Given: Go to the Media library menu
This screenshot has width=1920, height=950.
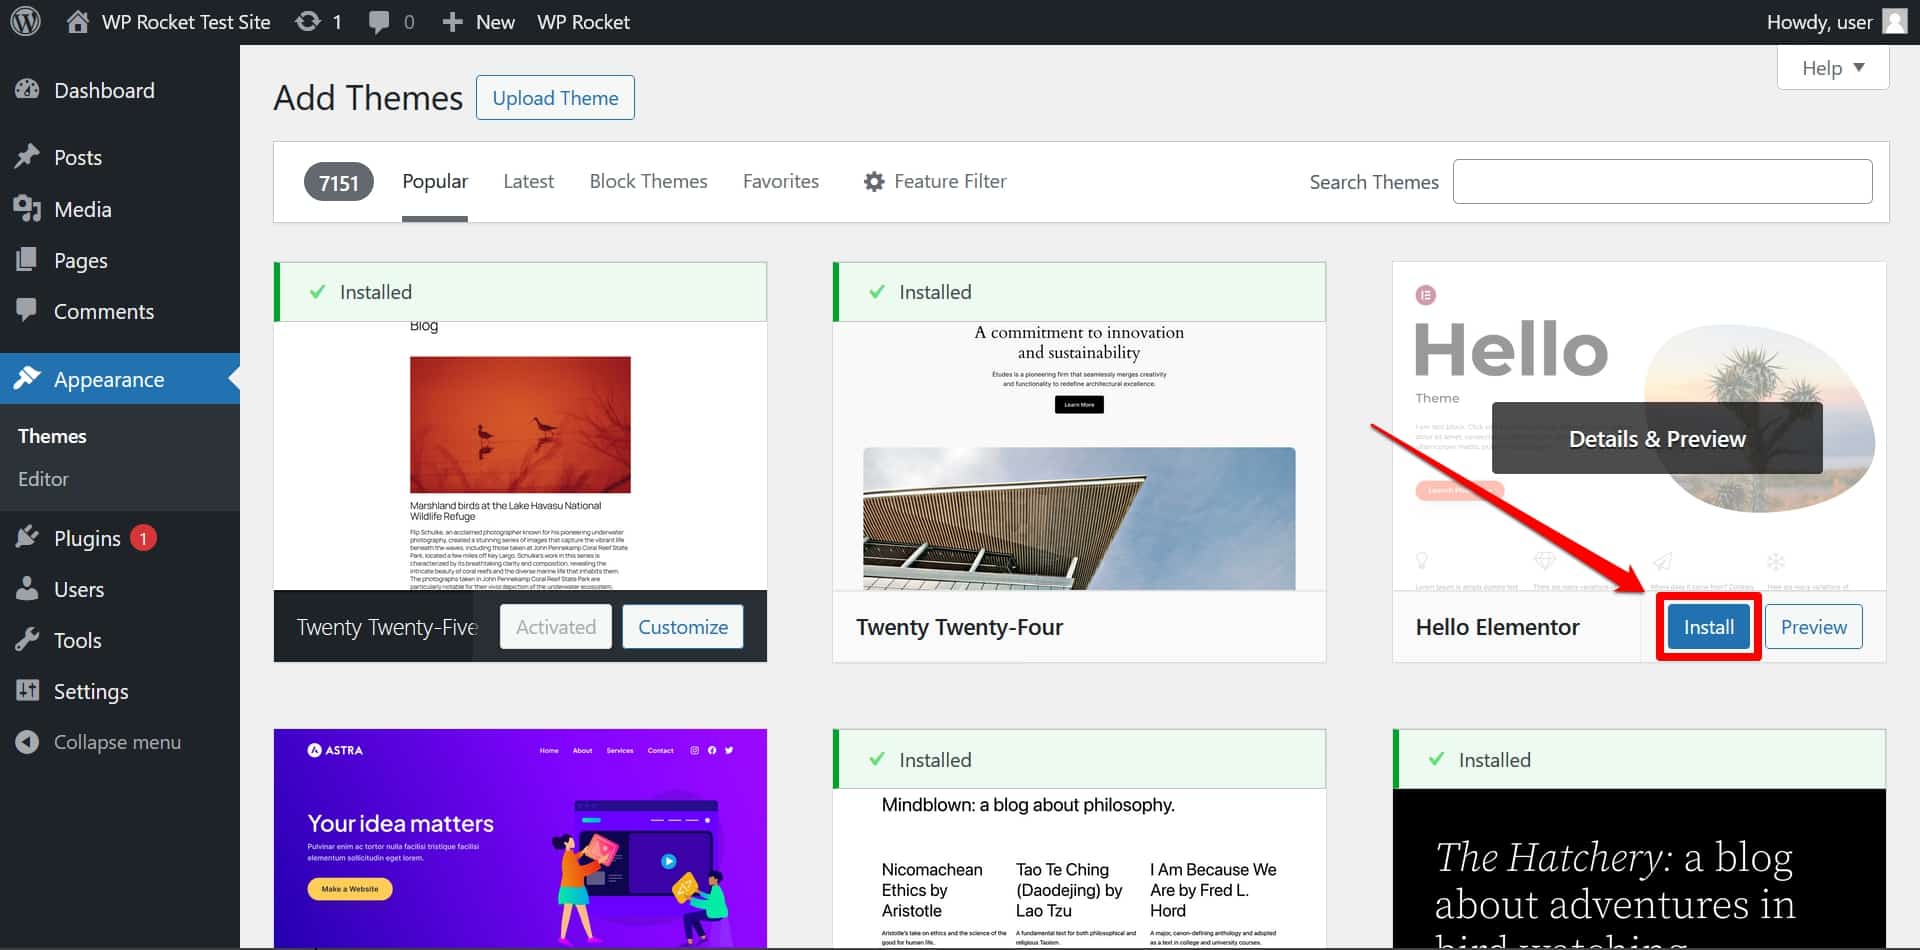Looking at the screenshot, I should (83, 209).
